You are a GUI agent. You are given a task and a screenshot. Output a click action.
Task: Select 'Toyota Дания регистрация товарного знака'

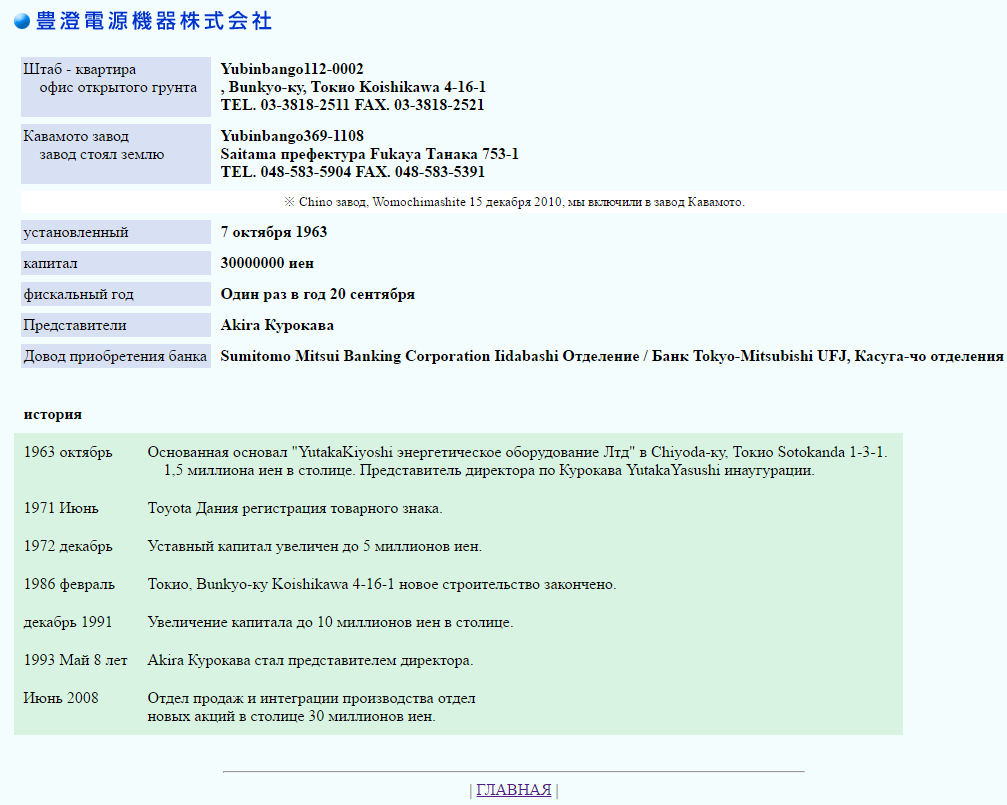(295, 508)
